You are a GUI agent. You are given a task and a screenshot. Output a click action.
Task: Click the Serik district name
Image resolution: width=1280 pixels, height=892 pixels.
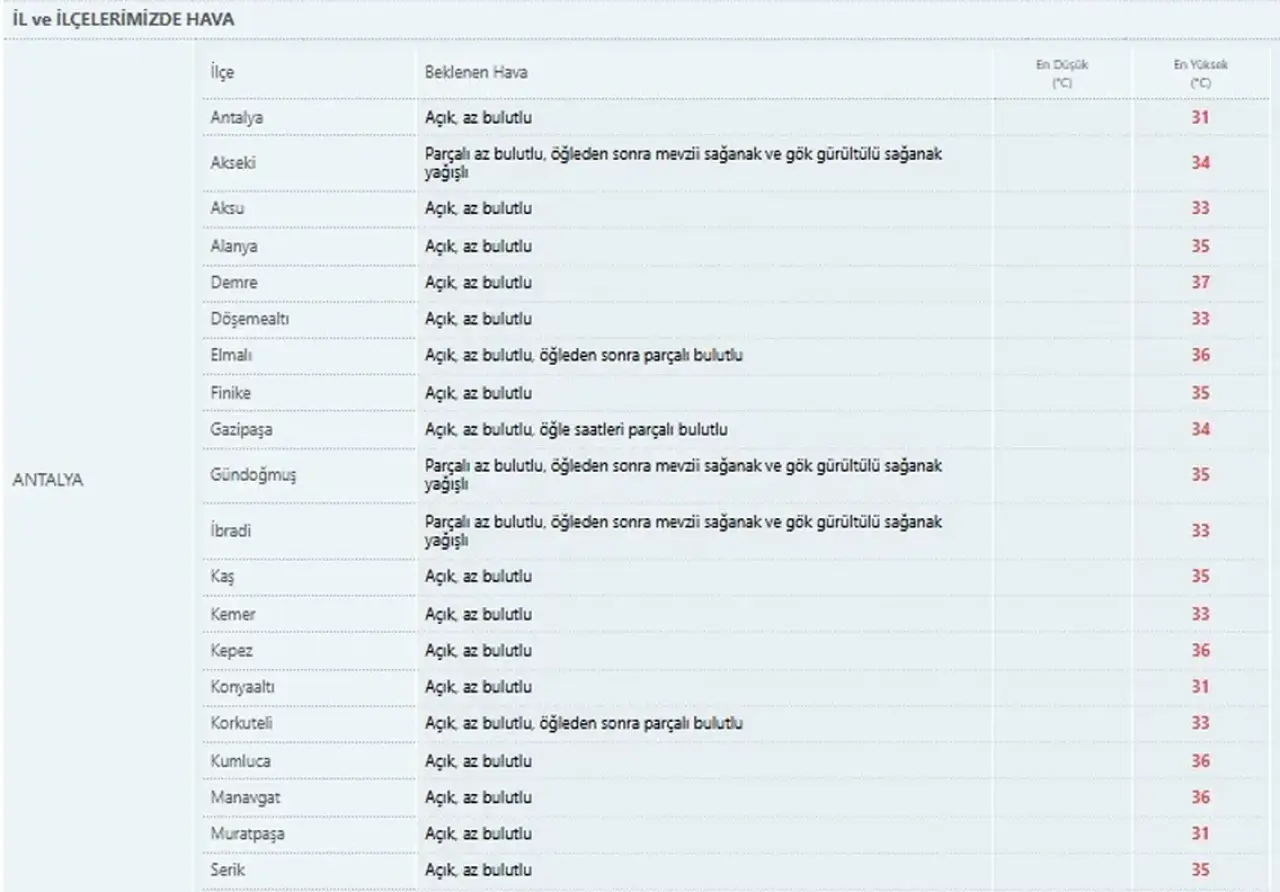tap(227, 870)
